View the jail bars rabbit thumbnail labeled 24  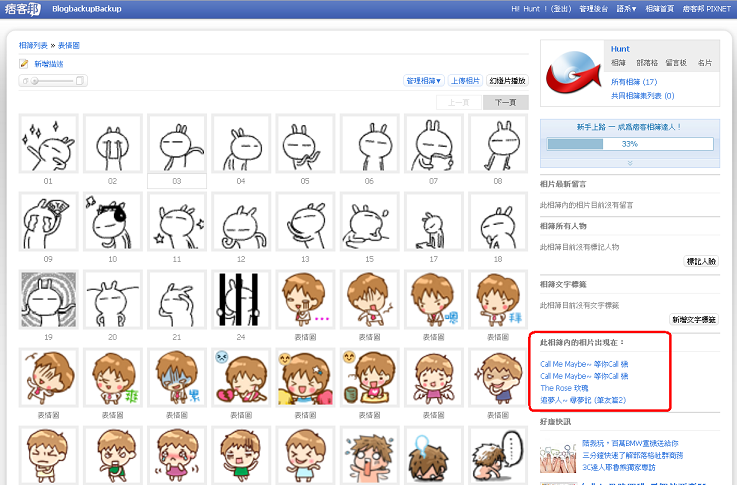pos(241,299)
